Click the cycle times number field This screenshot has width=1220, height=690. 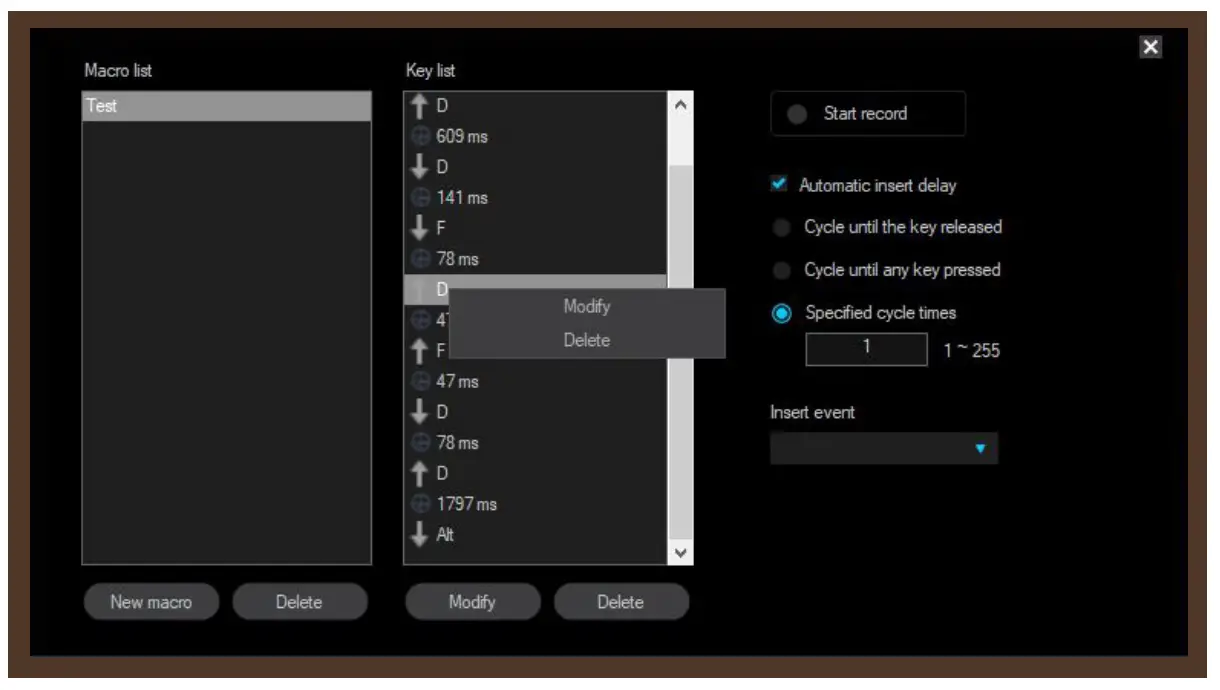[867, 349]
